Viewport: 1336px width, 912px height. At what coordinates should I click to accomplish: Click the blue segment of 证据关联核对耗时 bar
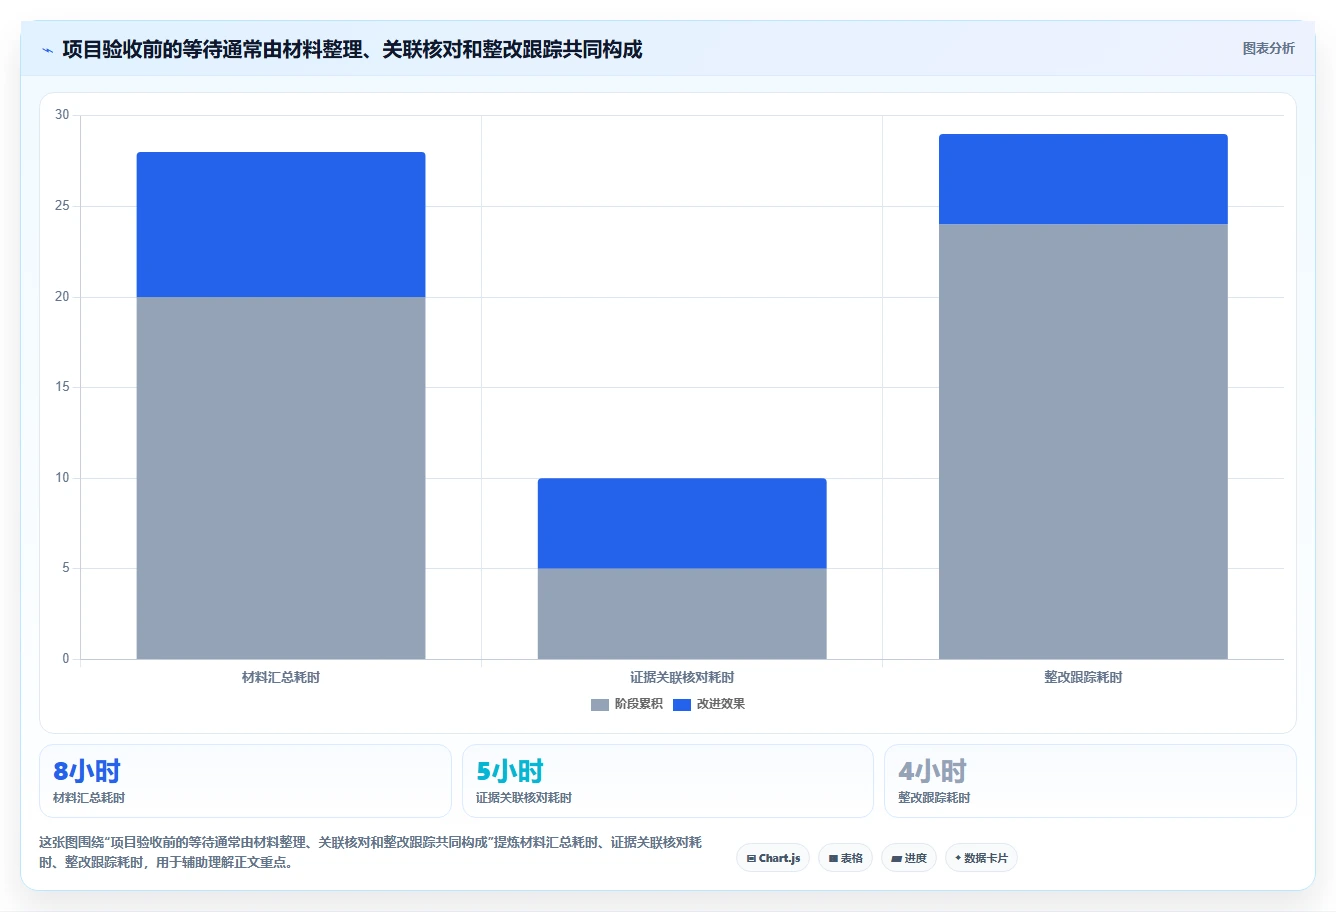[x=682, y=523]
